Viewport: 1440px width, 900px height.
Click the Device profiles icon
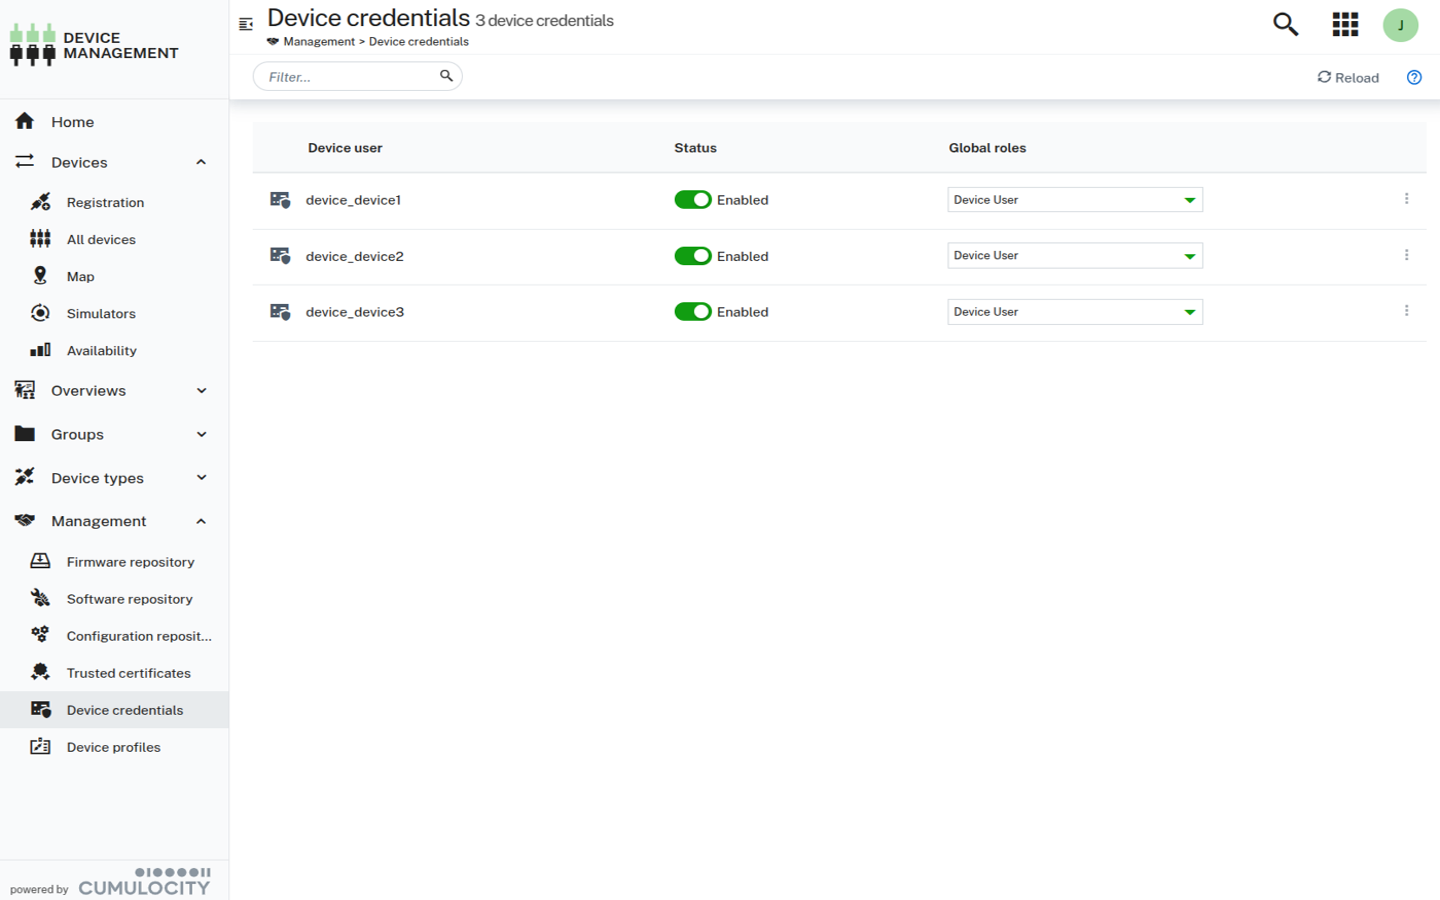[x=40, y=746]
